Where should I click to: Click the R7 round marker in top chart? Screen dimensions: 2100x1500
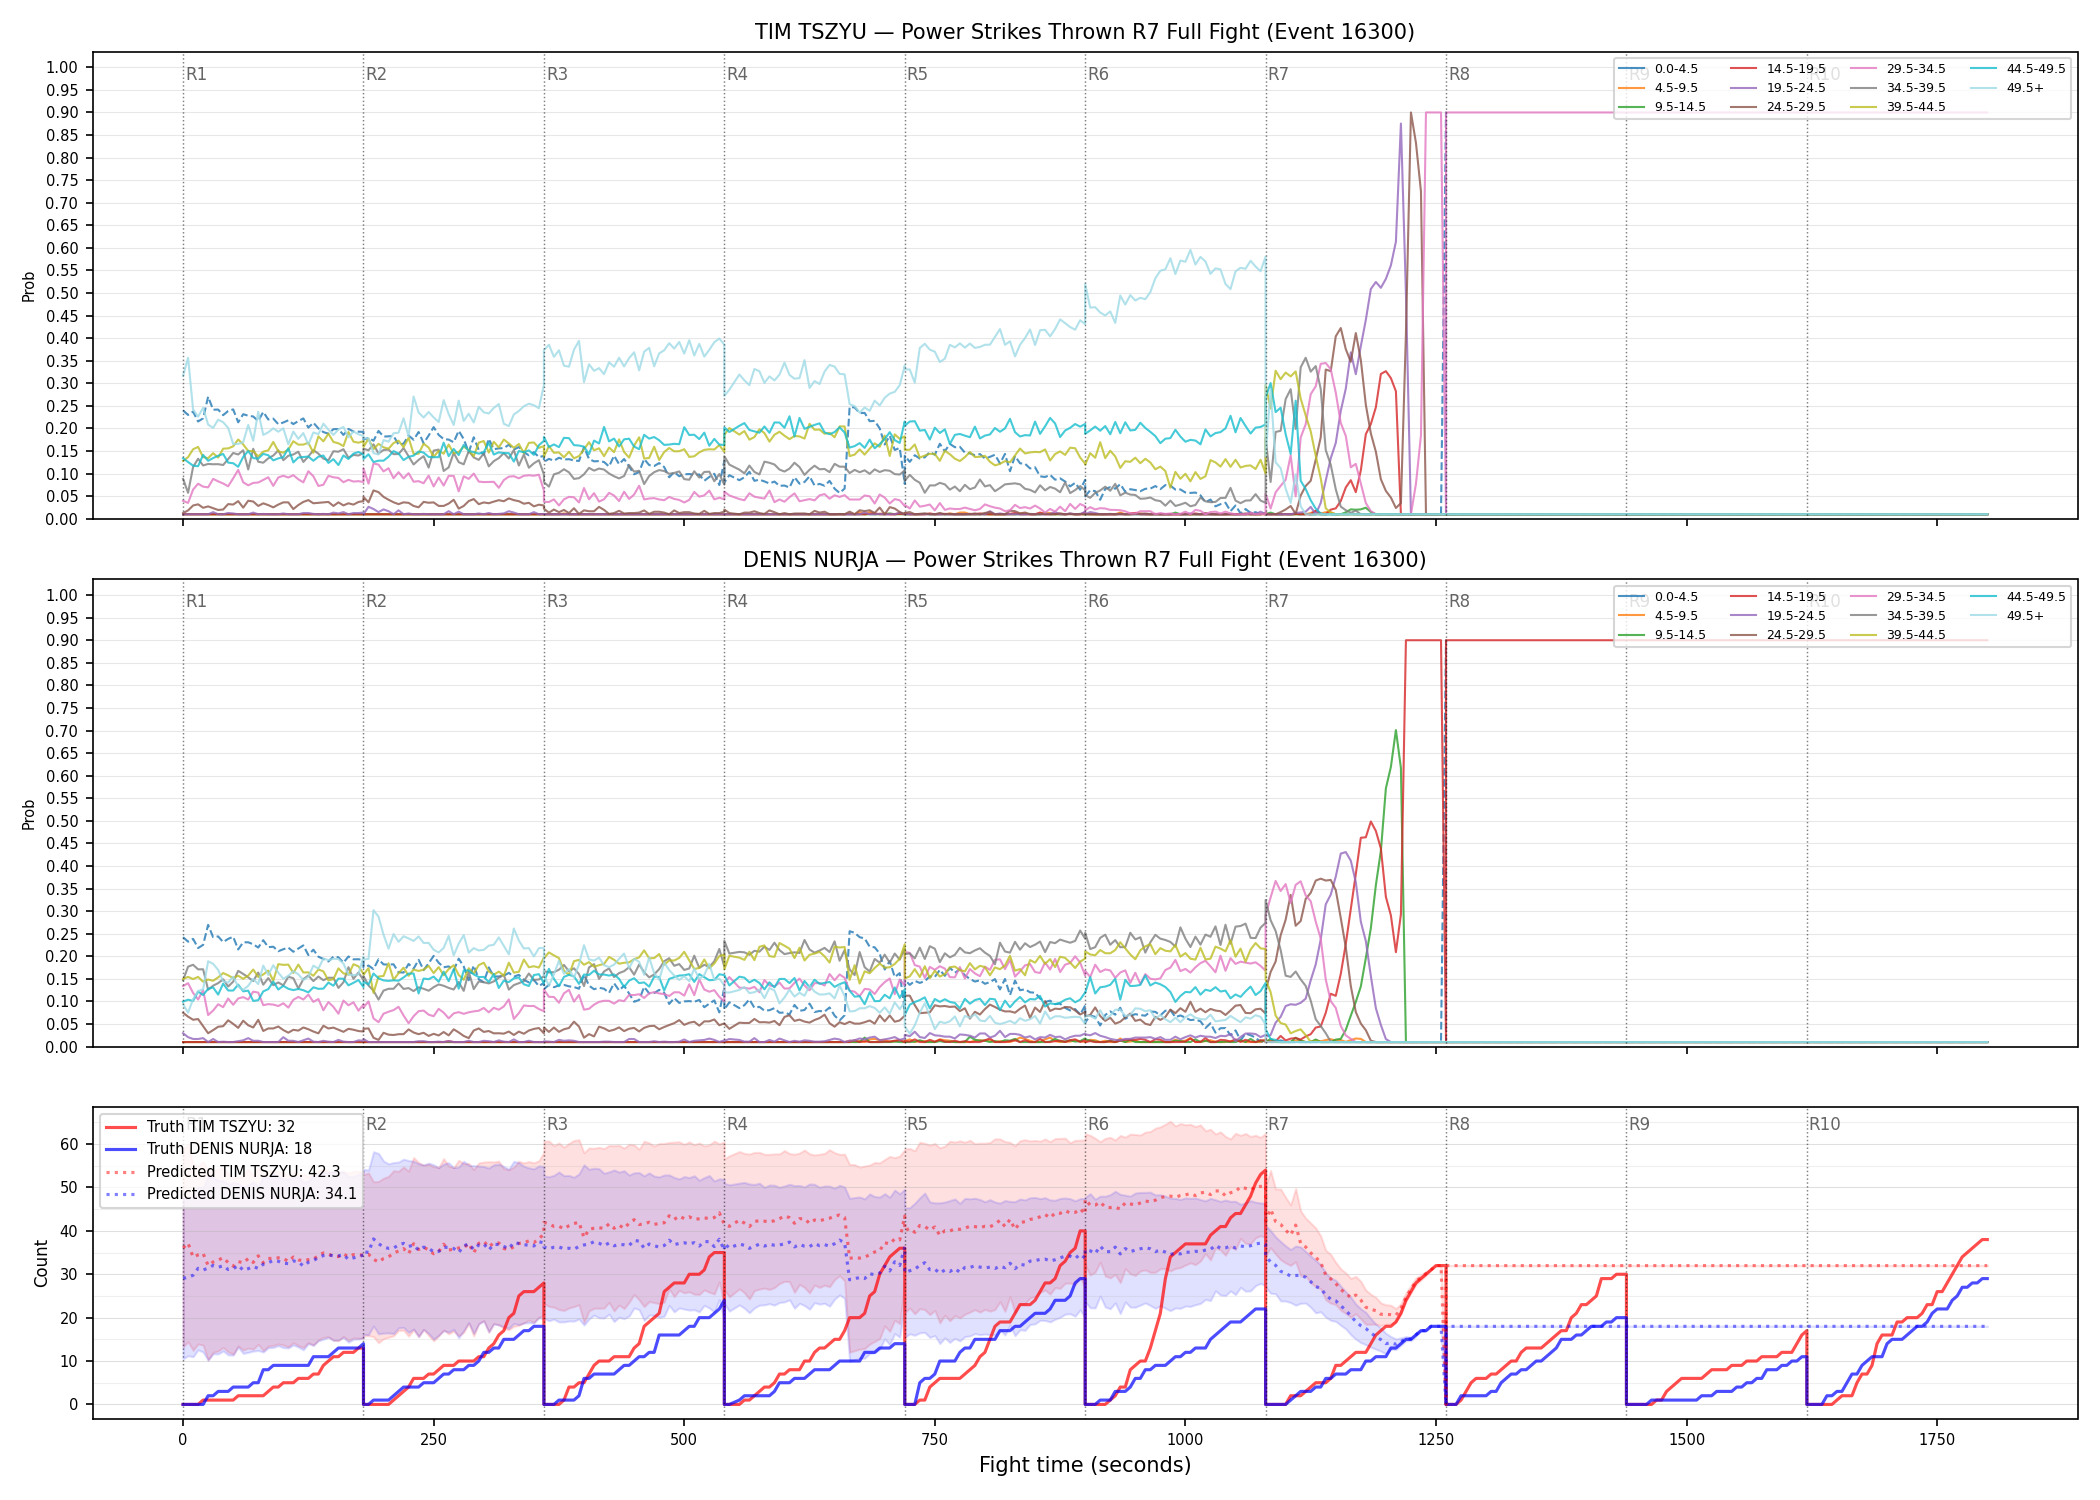pos(1278,74)
